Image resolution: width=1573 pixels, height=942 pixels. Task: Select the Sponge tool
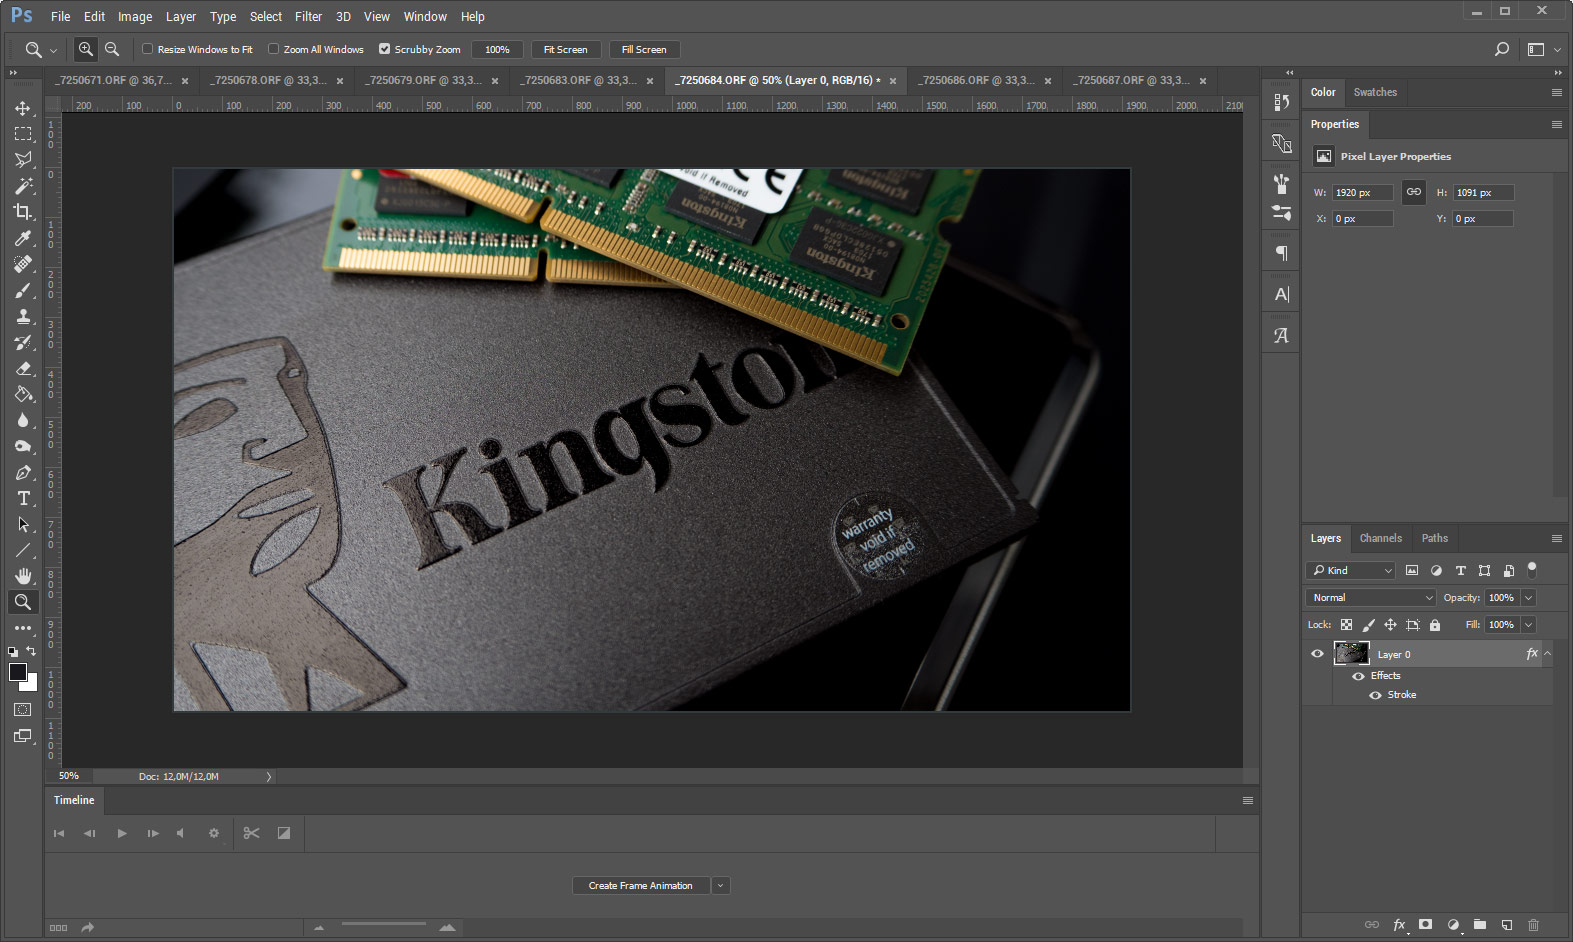[23, 446]
